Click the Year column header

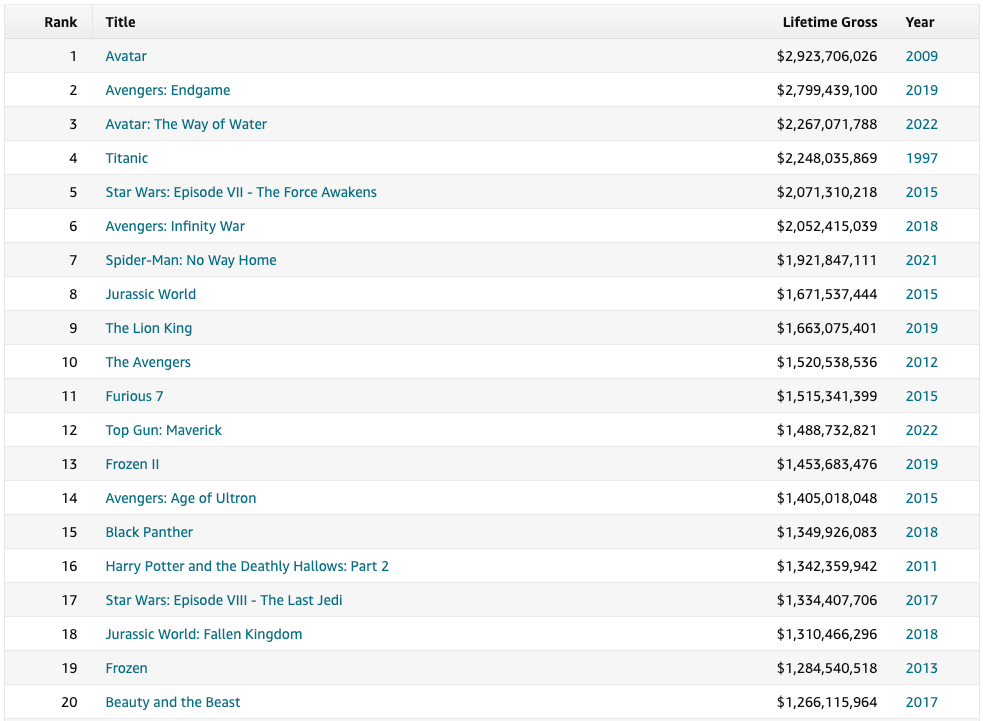[x=920, y=23]
